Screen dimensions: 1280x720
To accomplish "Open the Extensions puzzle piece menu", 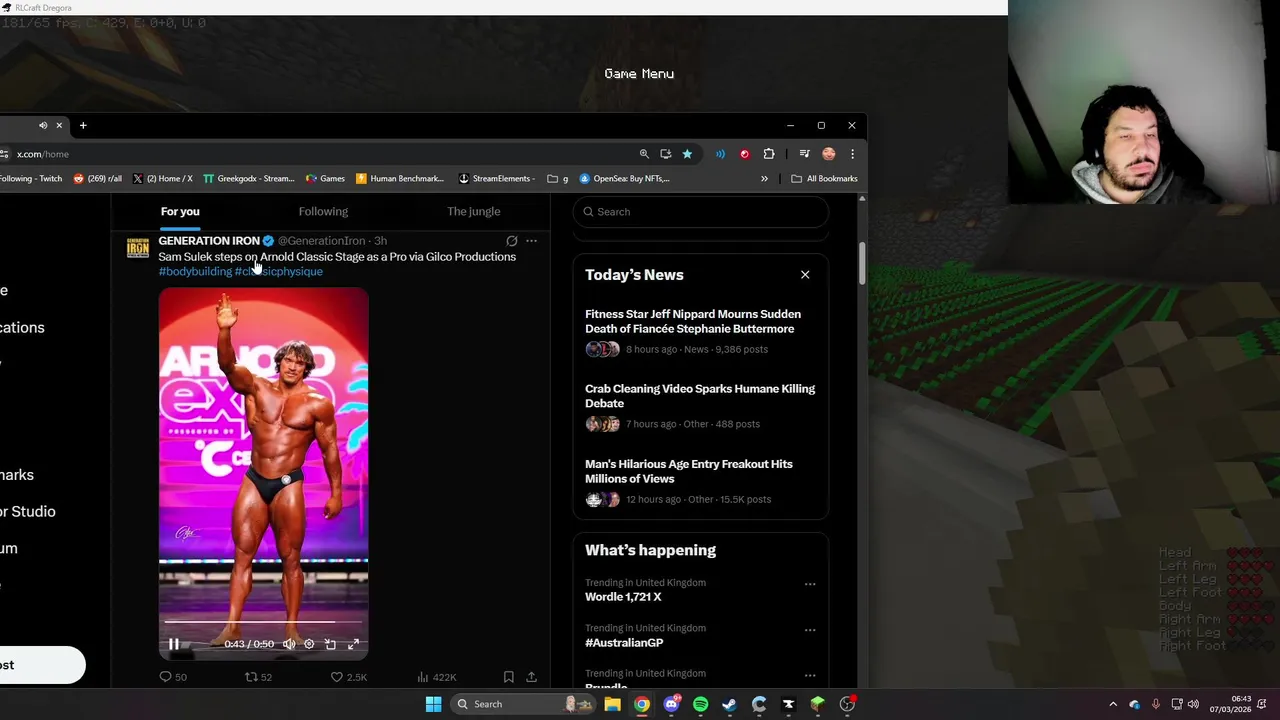I will pos(769,154).
